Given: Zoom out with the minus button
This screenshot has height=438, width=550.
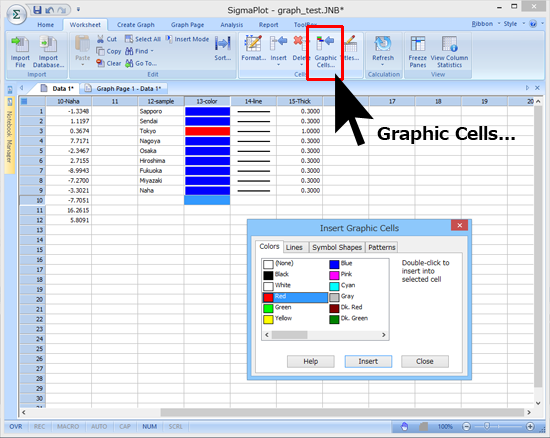Looking at the screenshot, I should coord(466,426).
